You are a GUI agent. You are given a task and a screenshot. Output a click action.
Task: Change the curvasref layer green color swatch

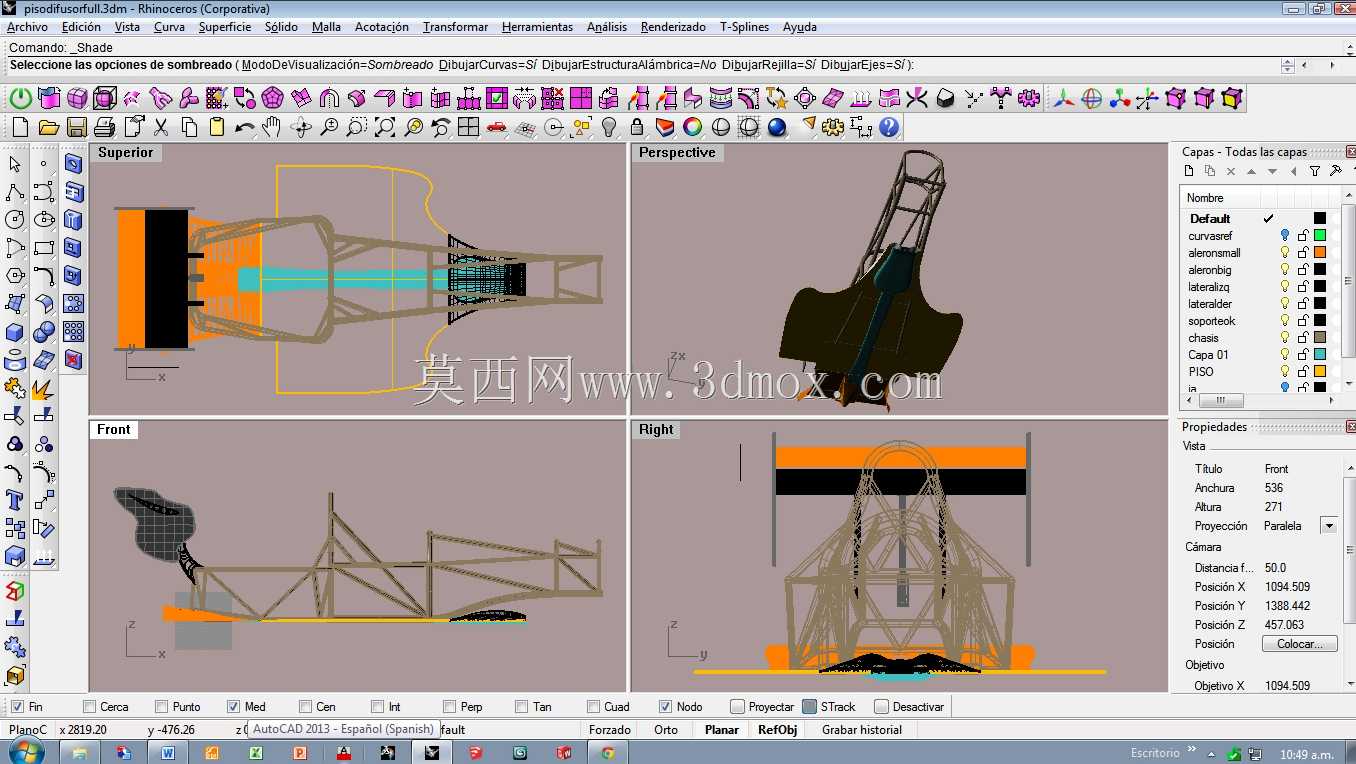point(1320,236)
